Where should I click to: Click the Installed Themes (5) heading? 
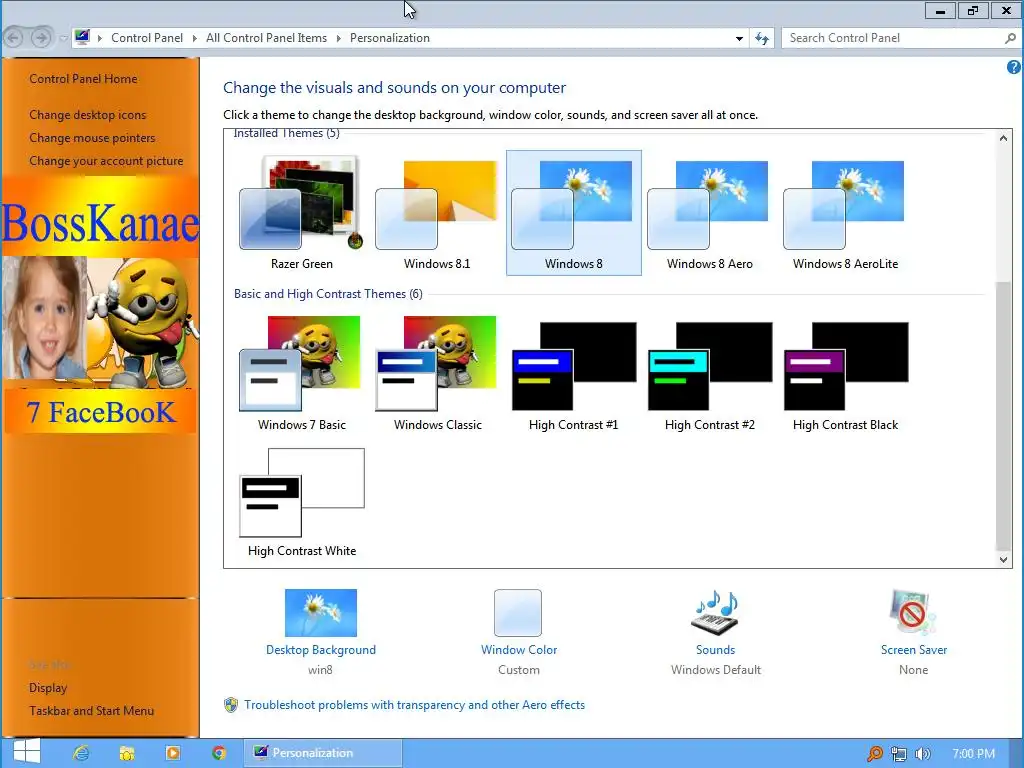click(286, 134)
